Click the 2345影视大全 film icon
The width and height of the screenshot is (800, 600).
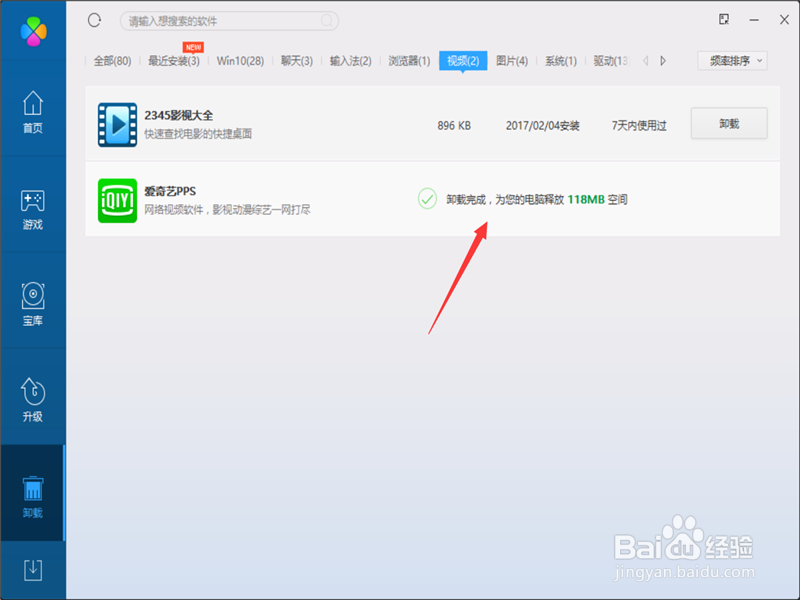[x=117, y=124]
